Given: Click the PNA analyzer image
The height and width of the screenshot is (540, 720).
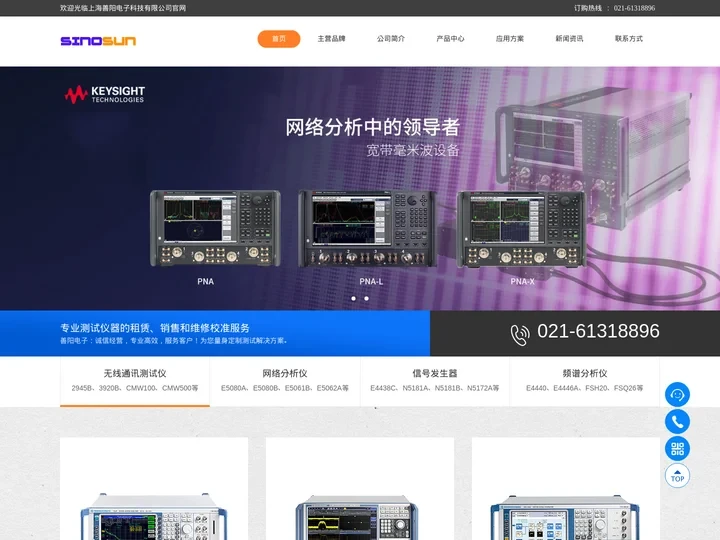Looking at the screenshot, I should 215,228.
